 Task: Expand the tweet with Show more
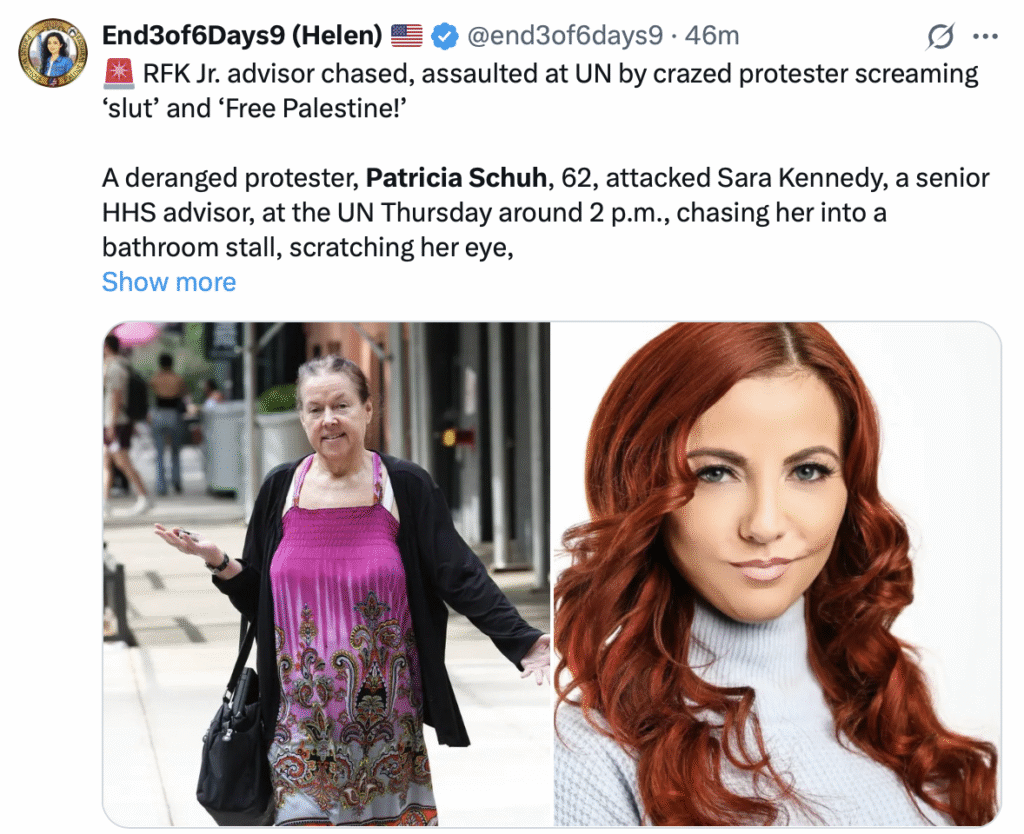(x=168, y=282)
